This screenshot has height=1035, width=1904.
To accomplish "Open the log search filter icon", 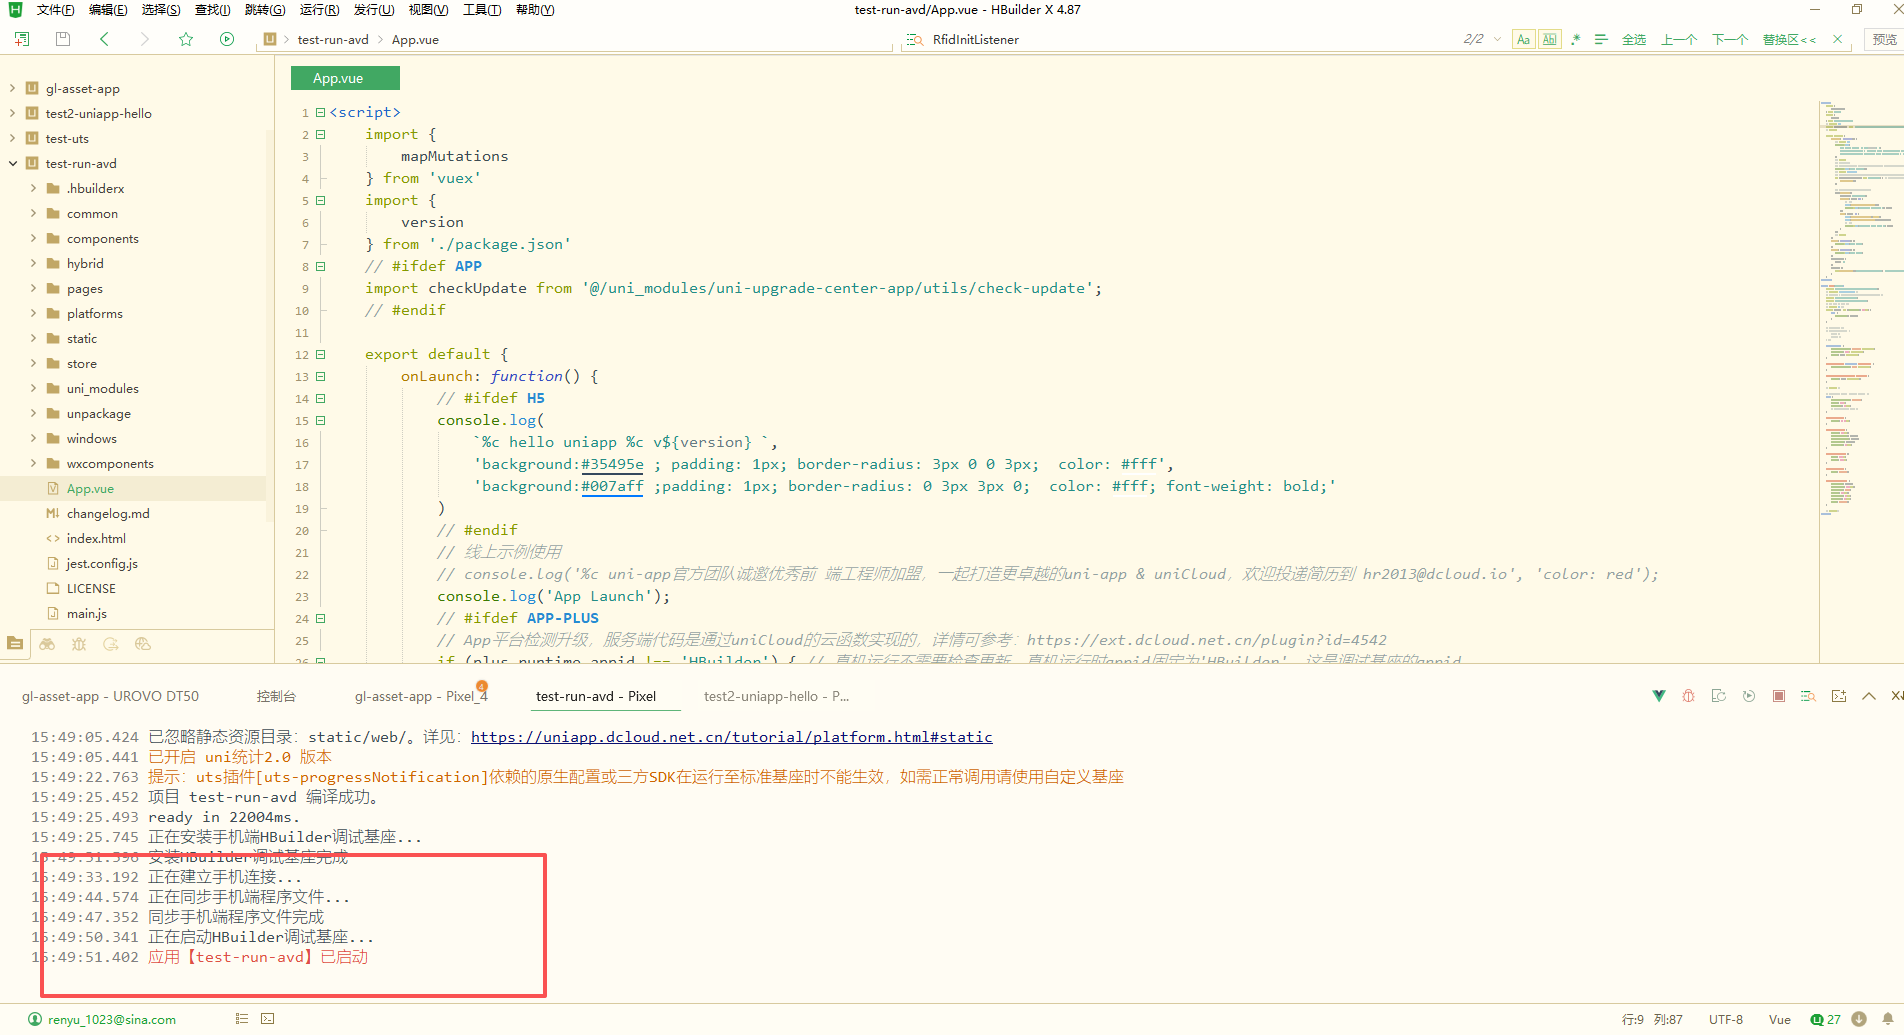I will pyautogui.click(x=1808, y=696).
